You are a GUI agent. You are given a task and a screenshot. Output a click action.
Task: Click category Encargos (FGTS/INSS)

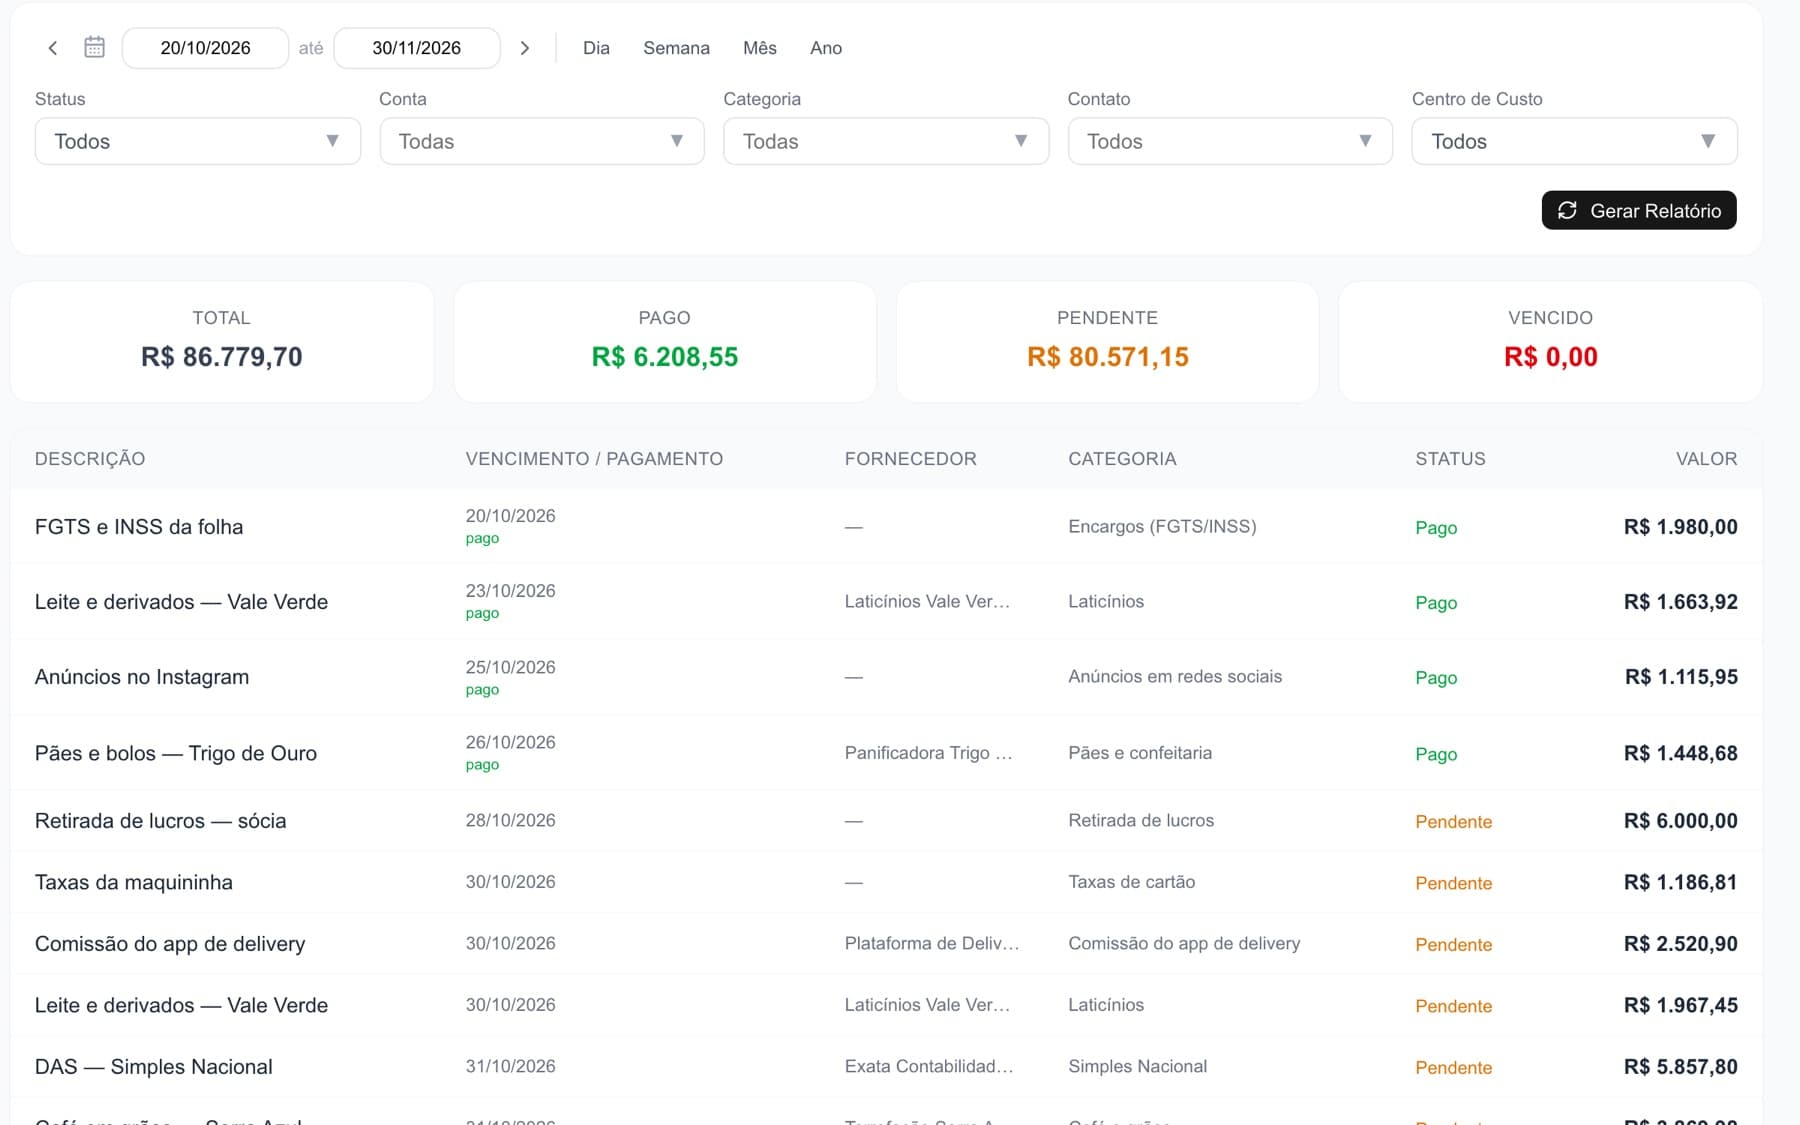[x=1162, y=527]
